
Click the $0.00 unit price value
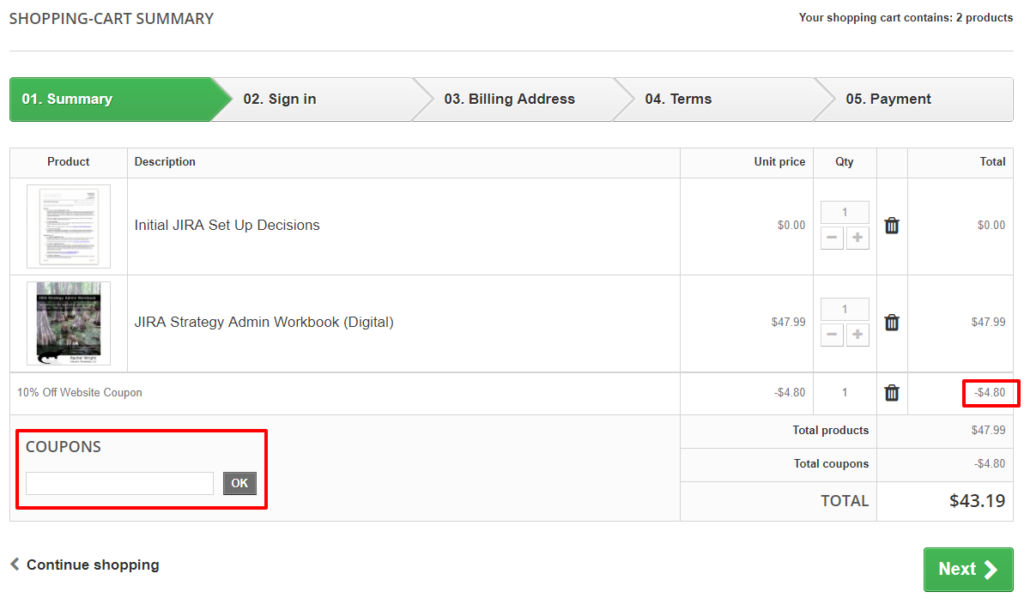click(791, 225)
